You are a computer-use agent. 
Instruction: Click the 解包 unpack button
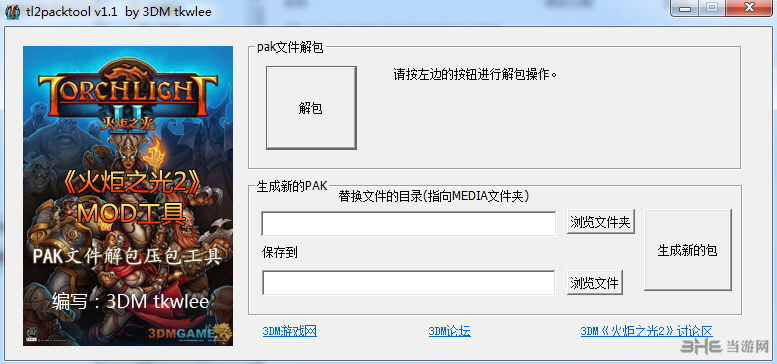pyautogui.click(x=311, y=107)
